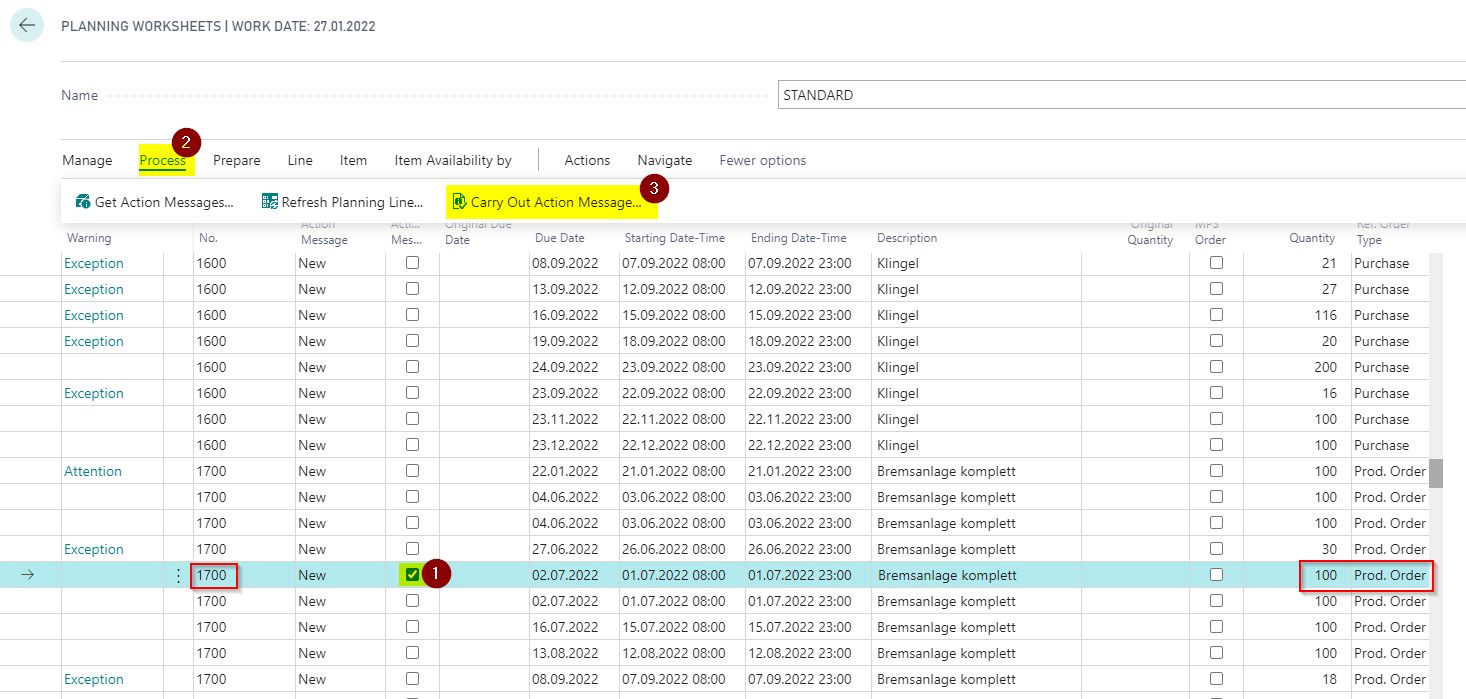Click the vertical scrollbar thumb
The image size is (1466, 699).
point(1436,473)
